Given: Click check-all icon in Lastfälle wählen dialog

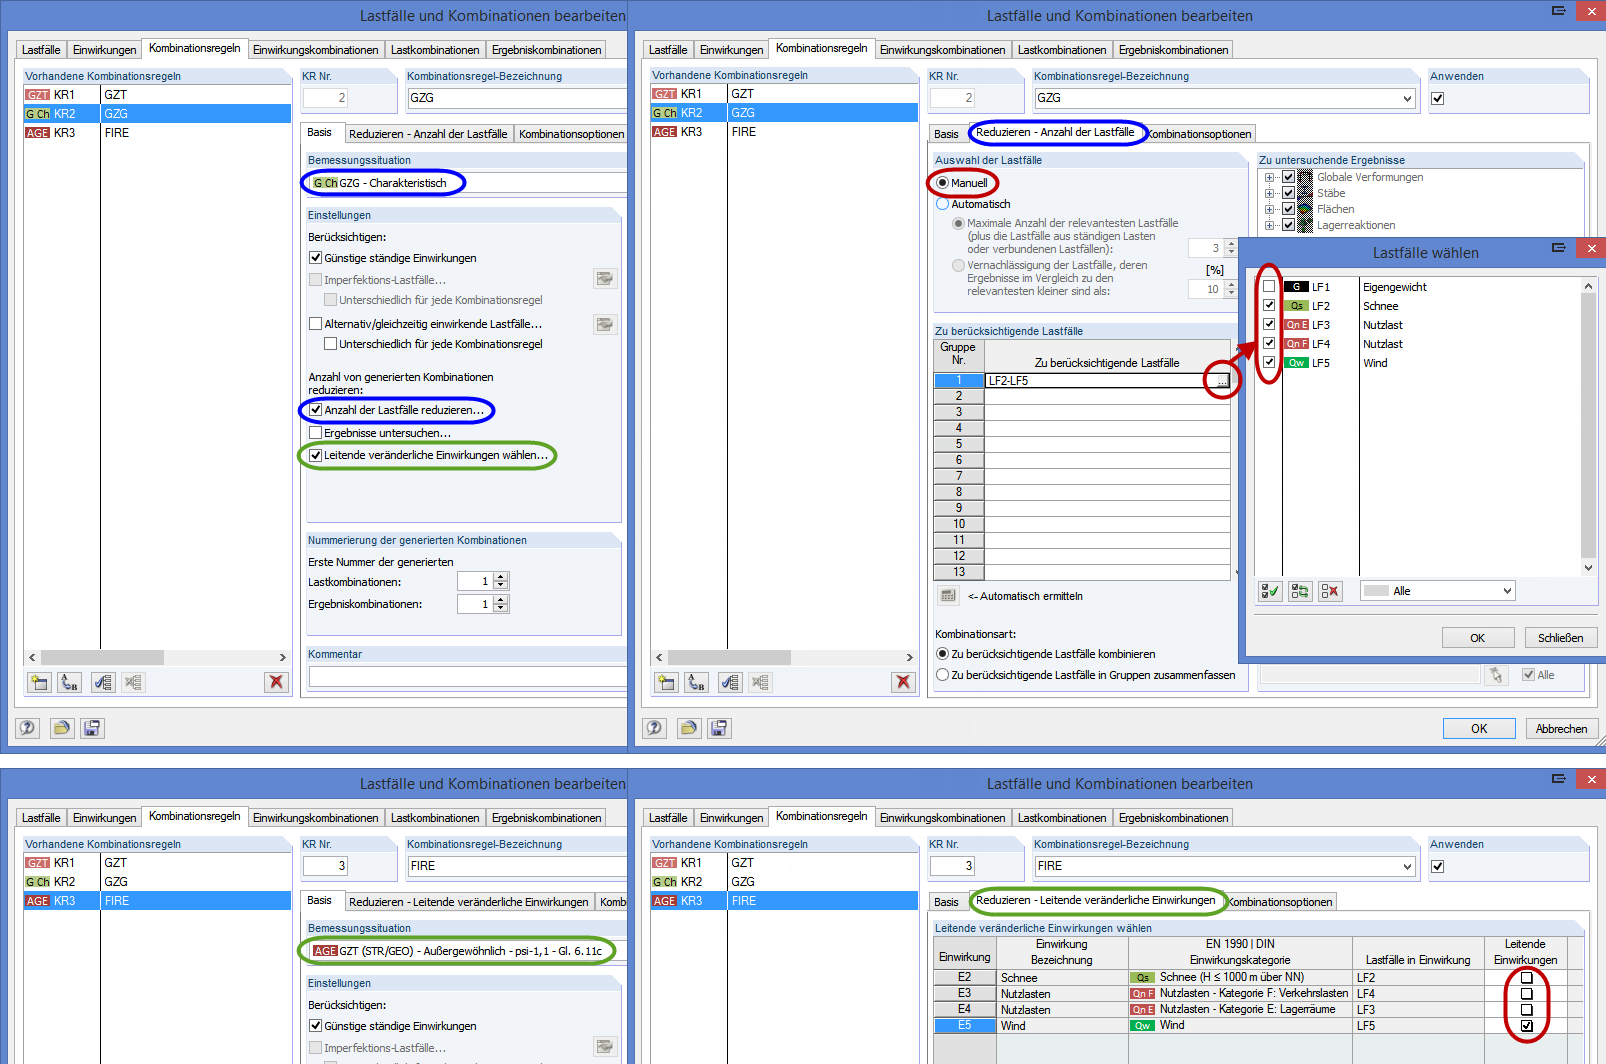Looking at the screenshot, I should click(x=1270, y=591).
